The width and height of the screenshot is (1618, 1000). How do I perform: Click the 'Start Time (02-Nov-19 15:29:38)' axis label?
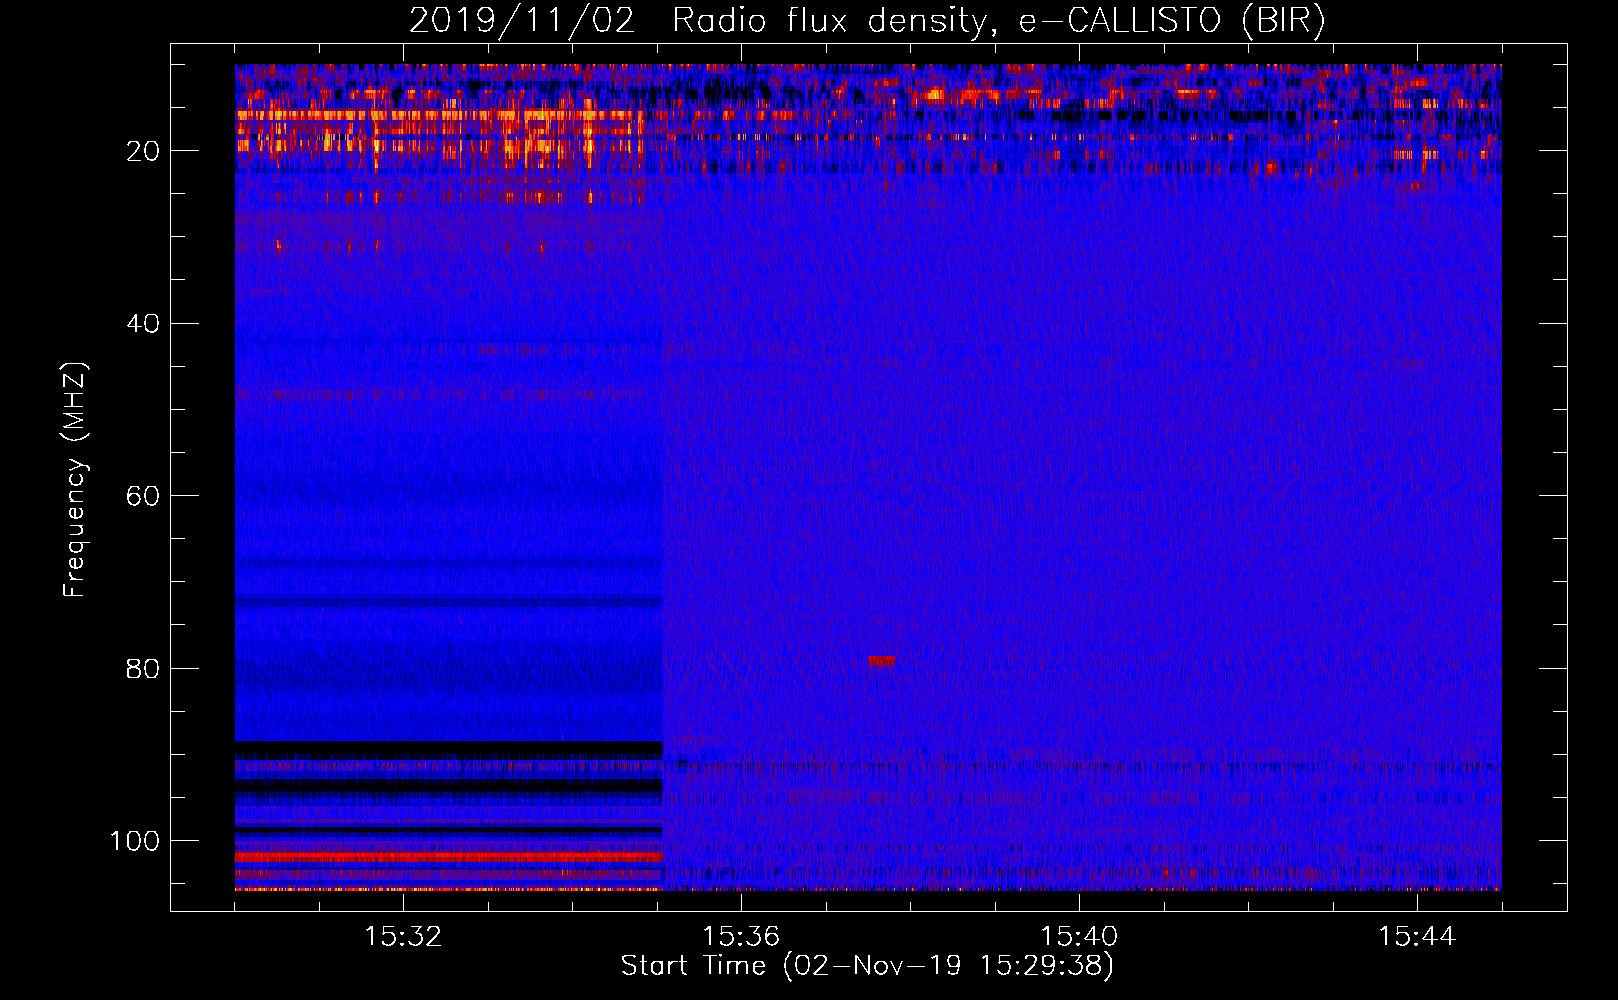click(x=867, y=966)
